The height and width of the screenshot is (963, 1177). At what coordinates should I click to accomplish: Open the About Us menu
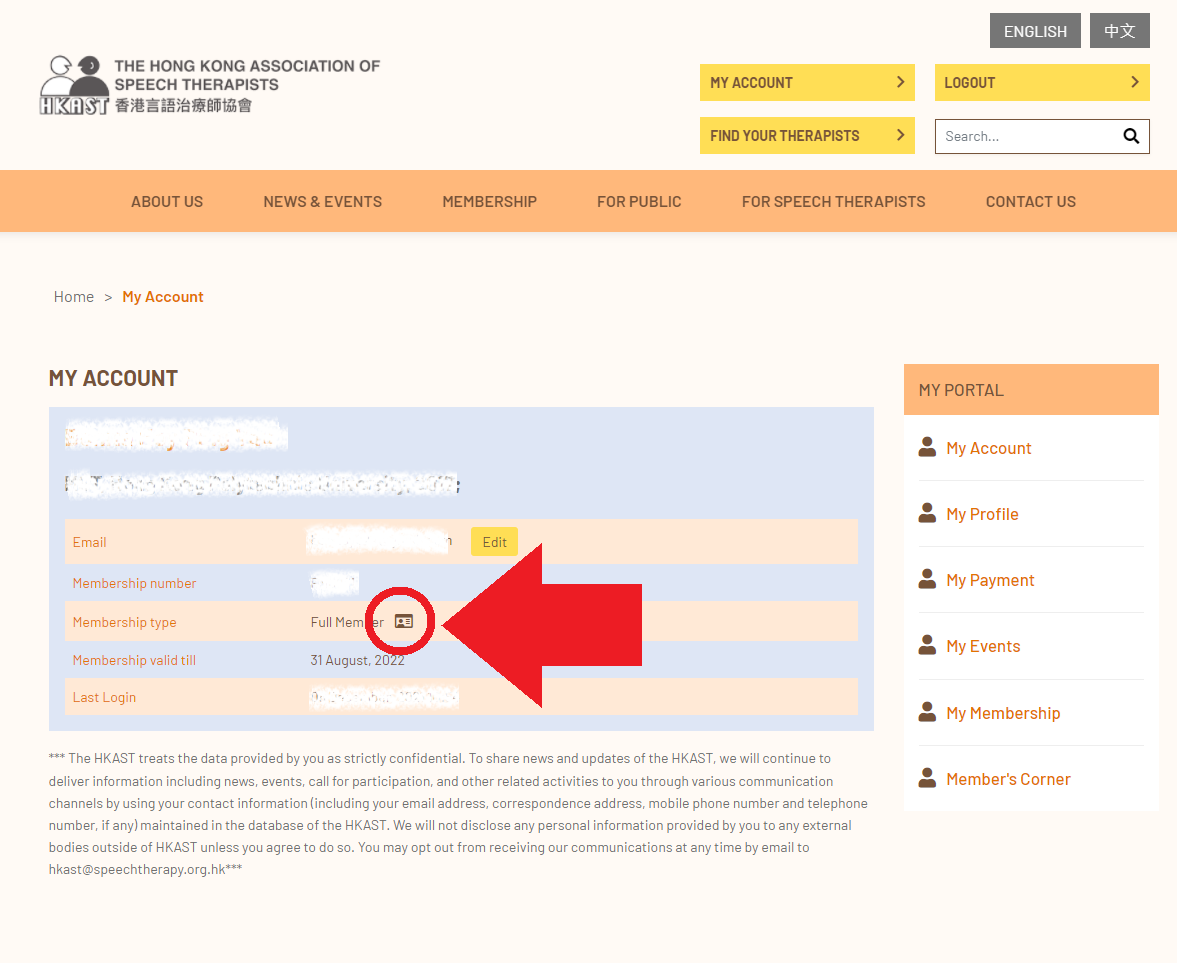tap(167, 201)
